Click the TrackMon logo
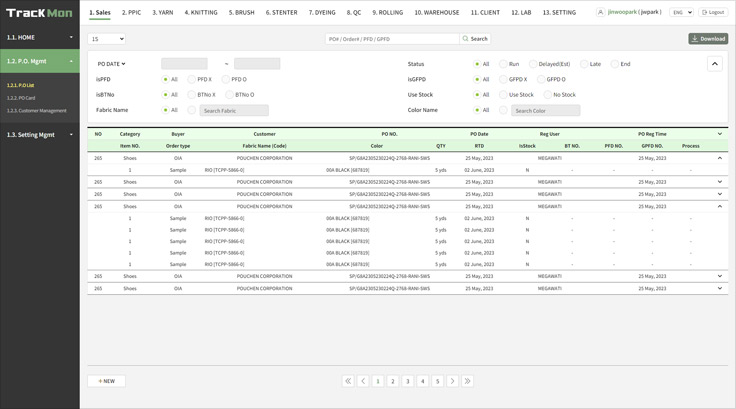Image resolution: width=736 pixels, height=409 pixels. click(39, 12)
